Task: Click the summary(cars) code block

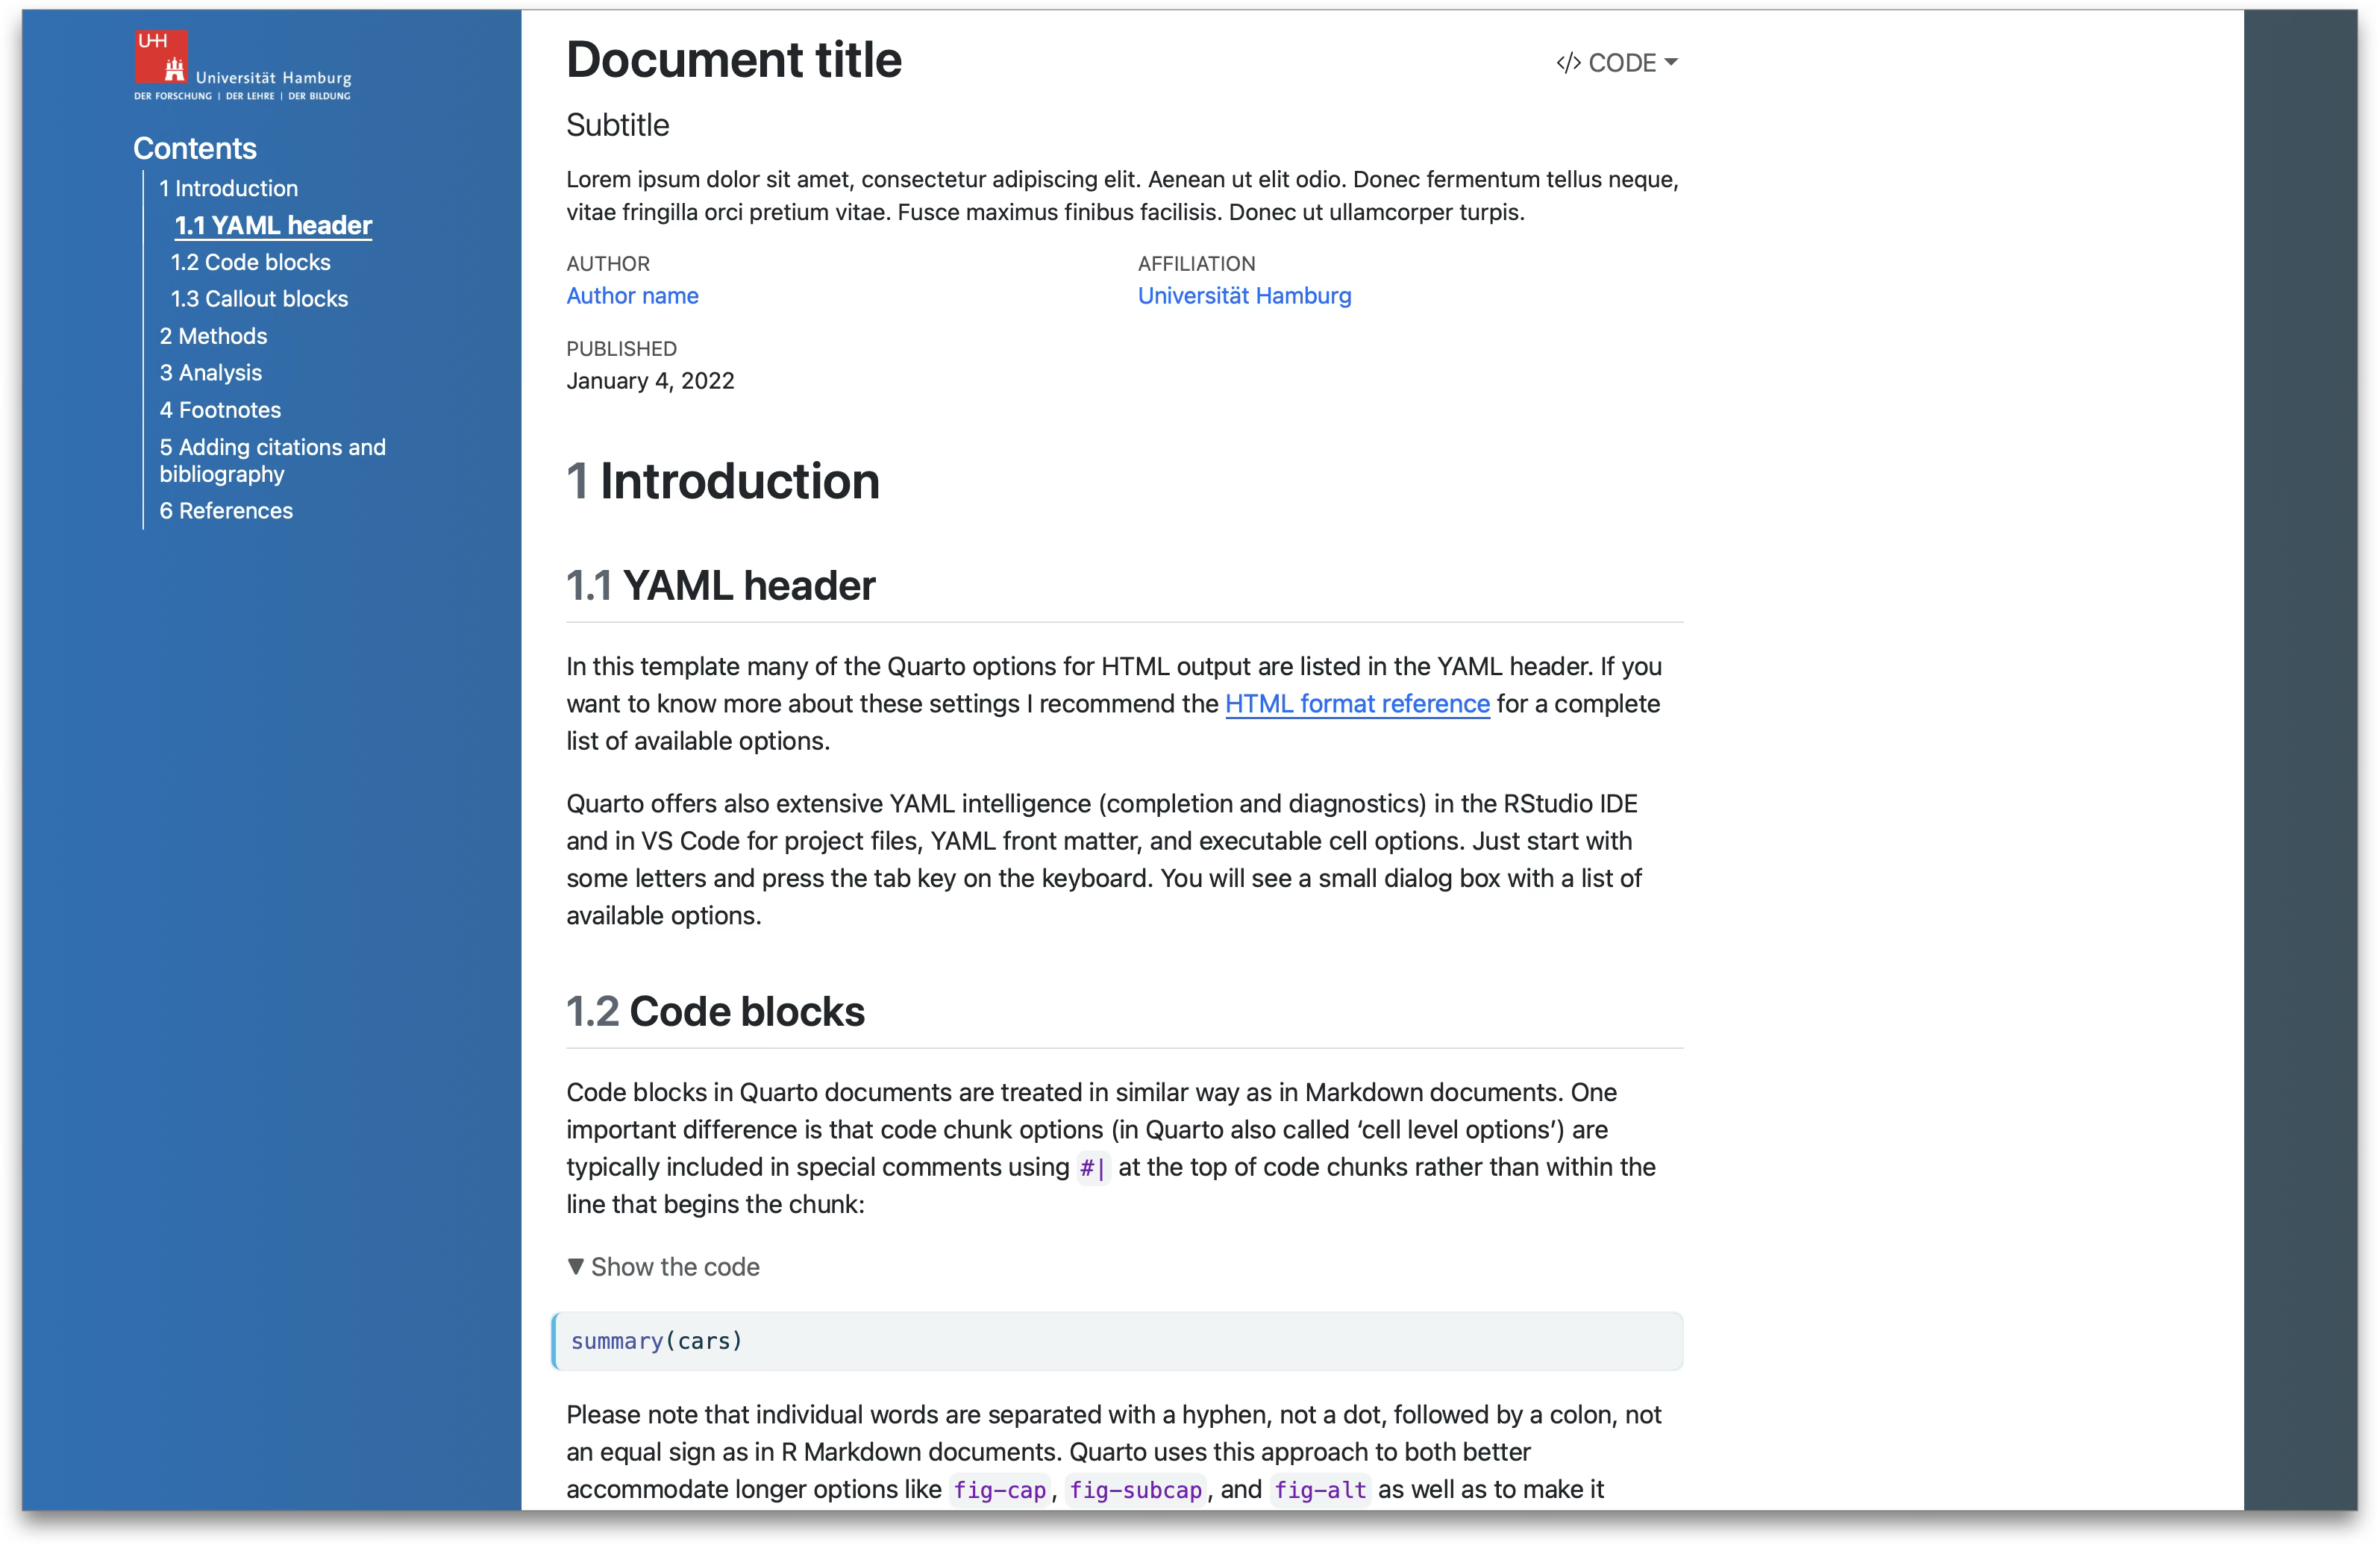Action: click(x=656, y=1341)
